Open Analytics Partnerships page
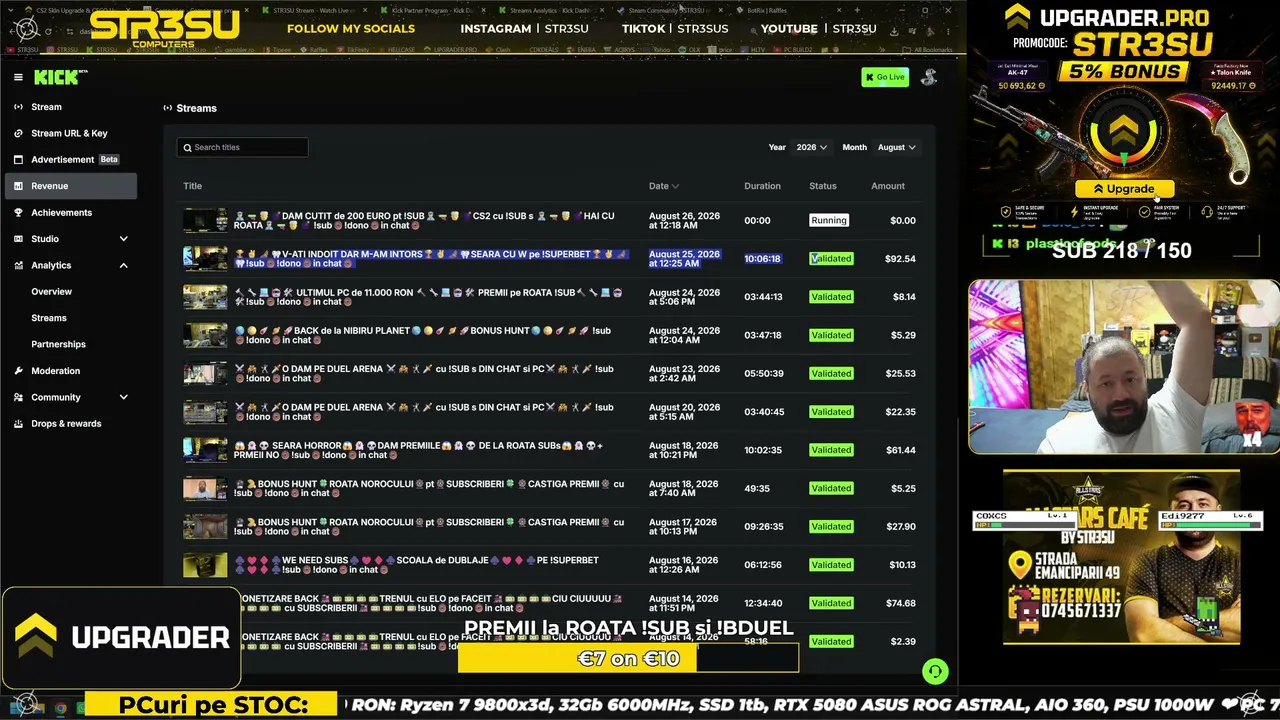The width and height of the screenshot is (1280, 720). (x=58, y=344)
